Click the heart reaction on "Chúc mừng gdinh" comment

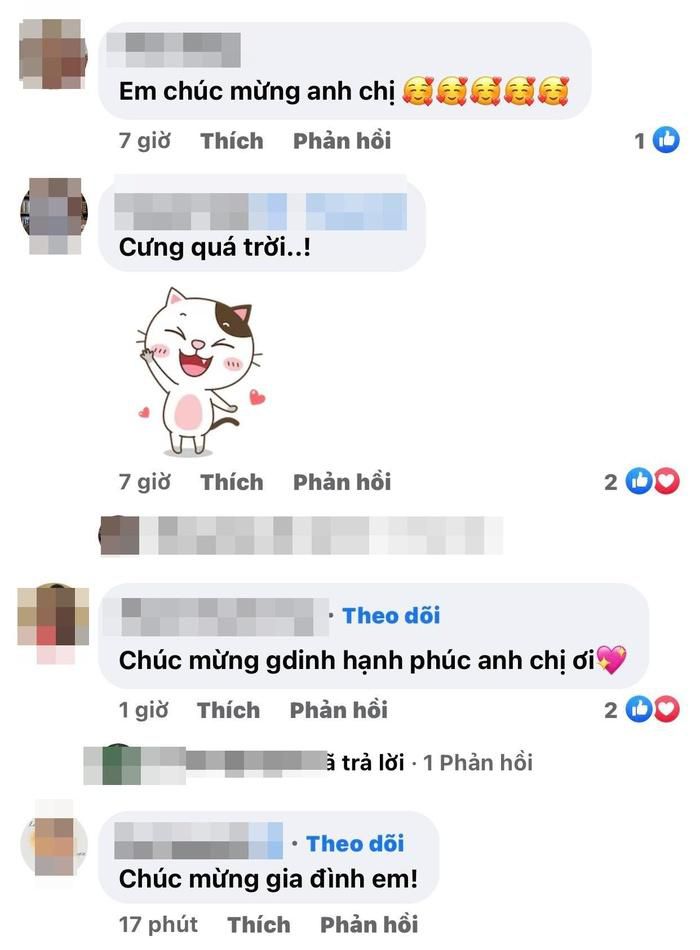click(667, 709)
